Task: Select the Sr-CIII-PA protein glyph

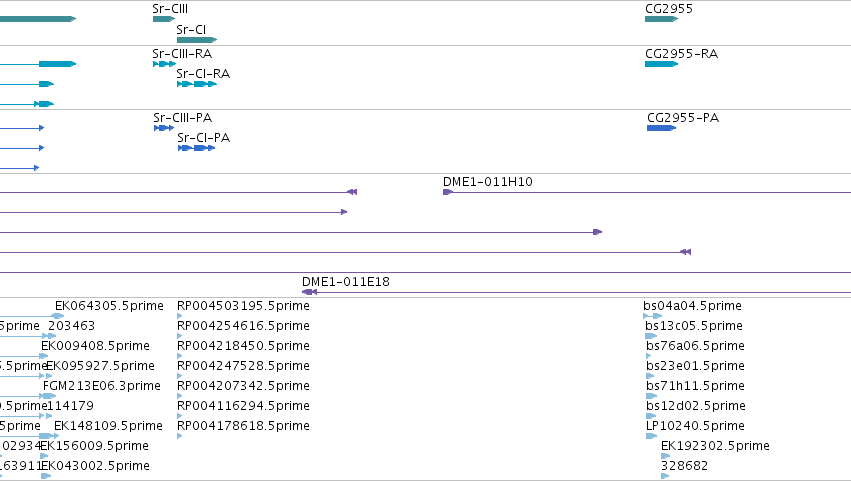Action: click(x=164, y=128)
